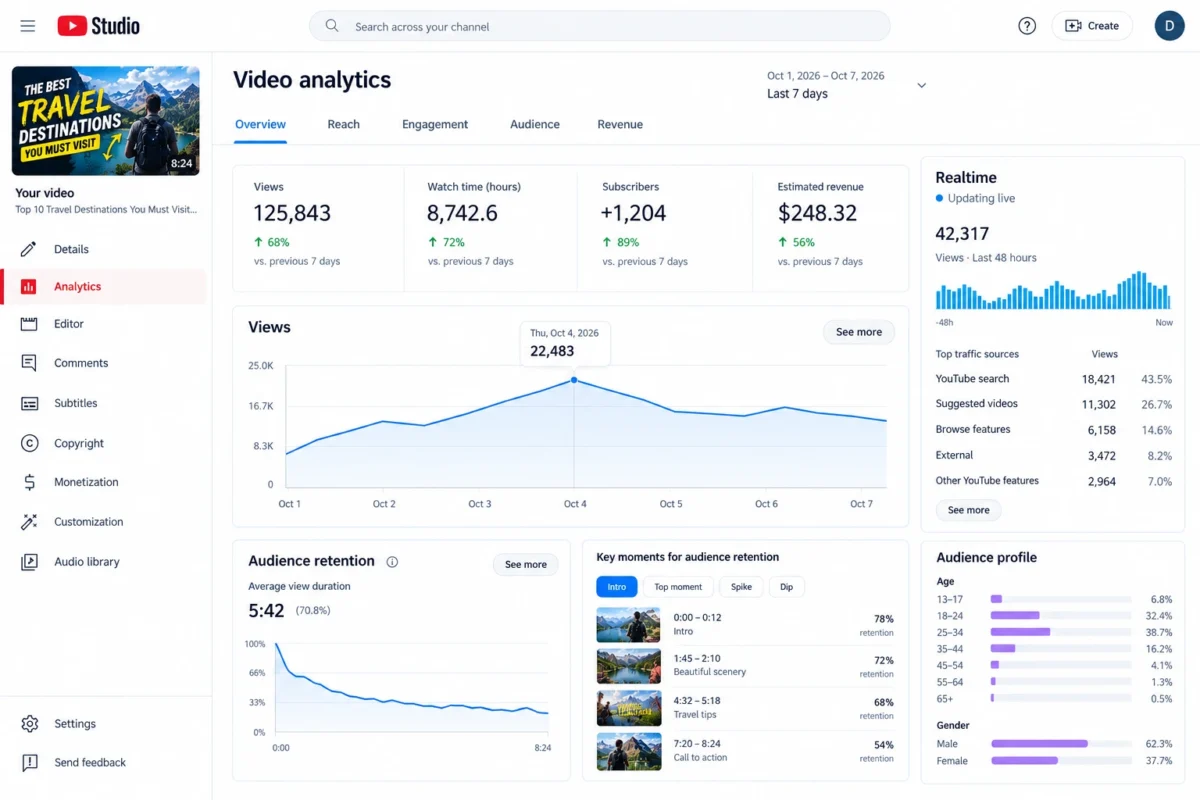This screenshot has height=800, width=1200.
Task: Open the 0:00 – 0:12 Intro thumbnail
Action: (x=629, y=625)
